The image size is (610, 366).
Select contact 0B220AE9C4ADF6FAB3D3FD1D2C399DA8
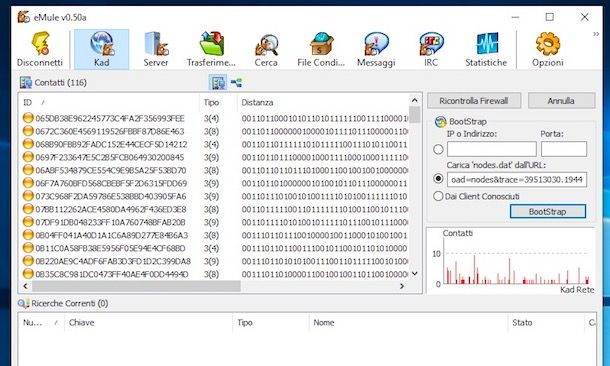point(215,261)
